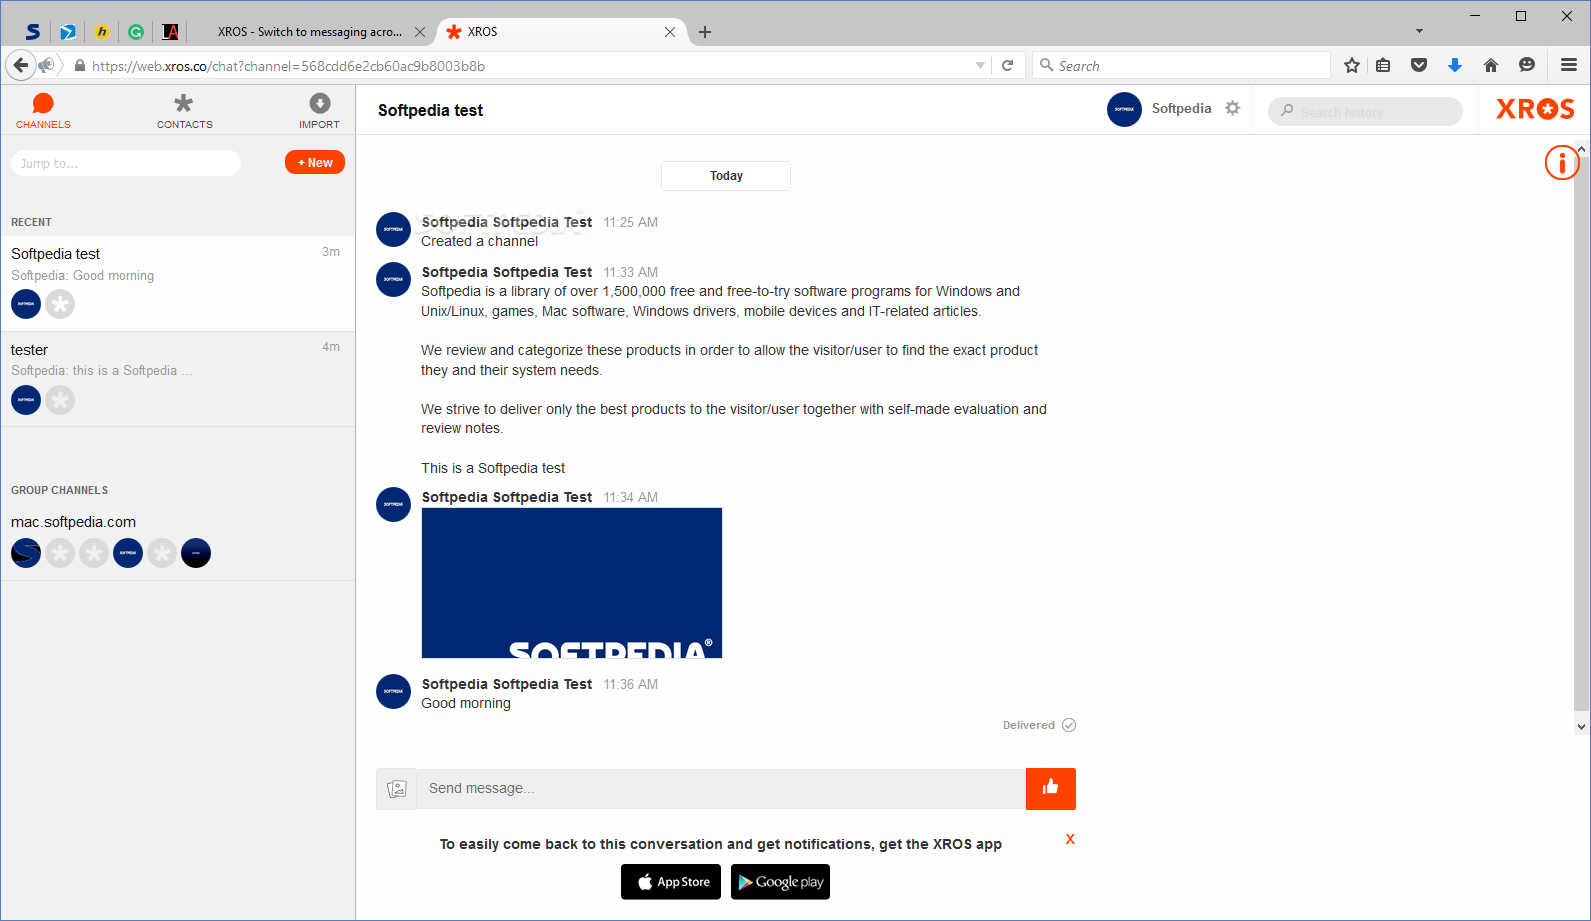Open the Softpedia test recent channel

point(178,284)
